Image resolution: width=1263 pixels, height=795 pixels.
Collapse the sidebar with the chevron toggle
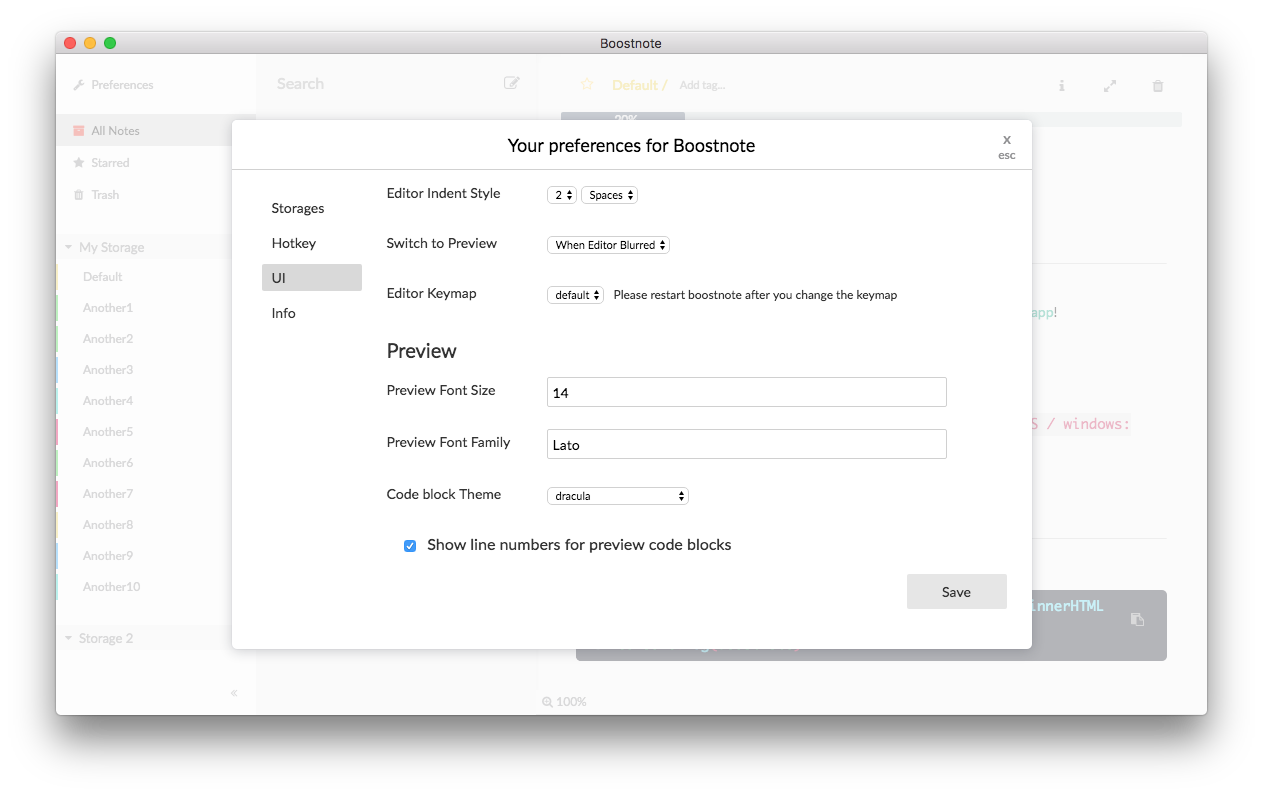(x=233, y=692)
